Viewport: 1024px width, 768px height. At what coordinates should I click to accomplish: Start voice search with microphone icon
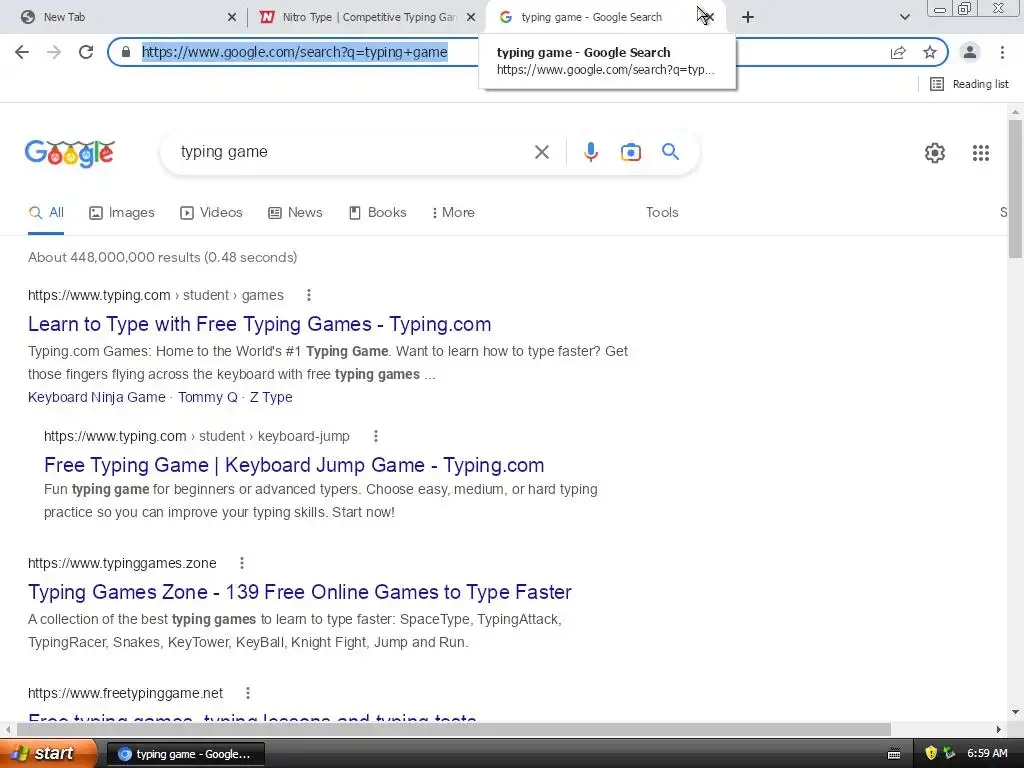590,152
